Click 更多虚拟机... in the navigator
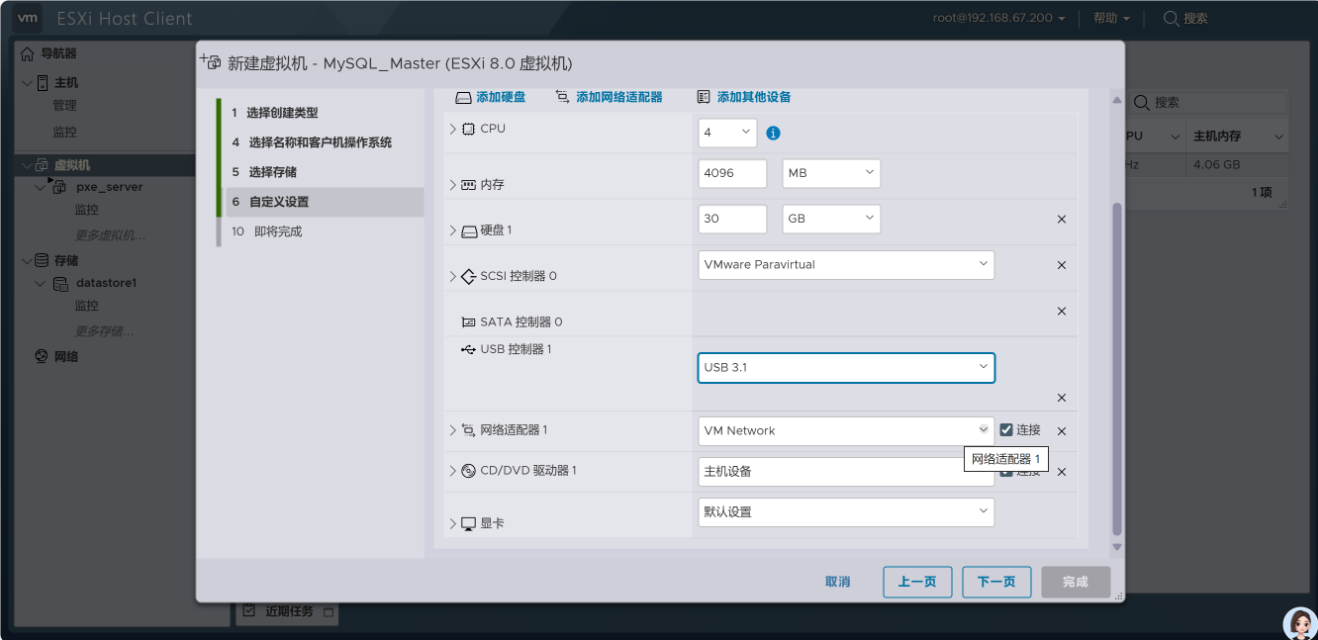 click(110, 235)
